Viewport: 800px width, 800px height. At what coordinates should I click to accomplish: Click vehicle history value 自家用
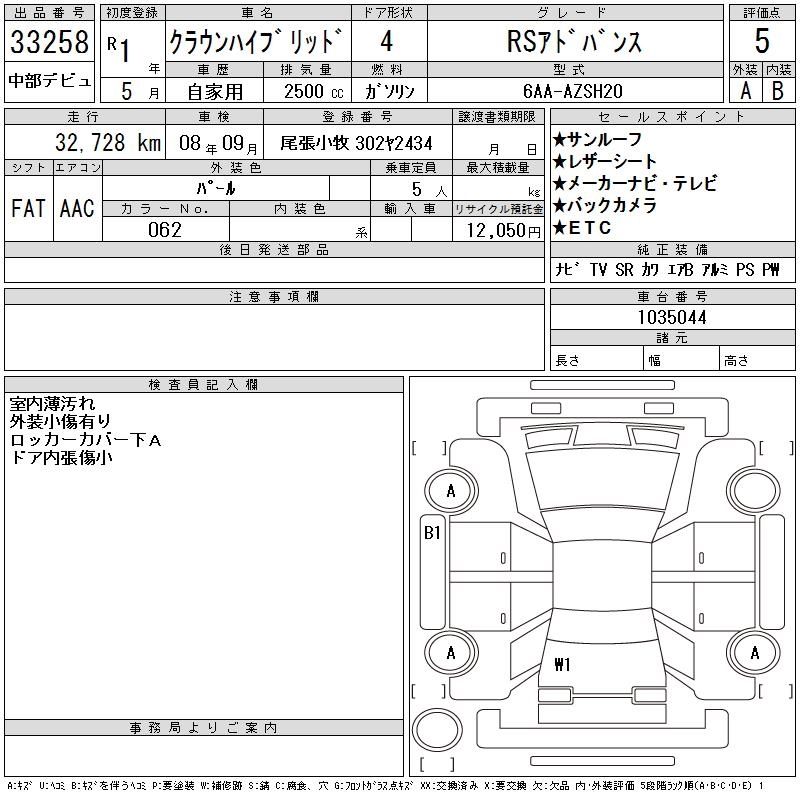click(215, 92)
